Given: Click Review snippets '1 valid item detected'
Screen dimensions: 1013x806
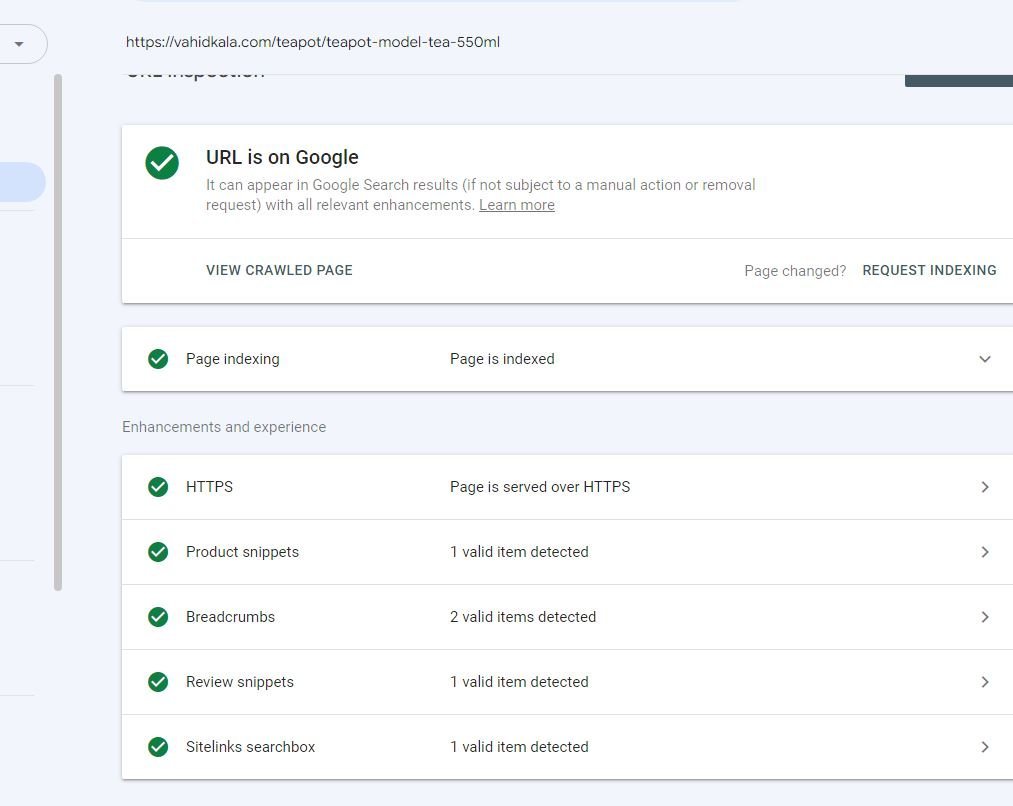Looking at the screenshot, I should pos(519,682).
